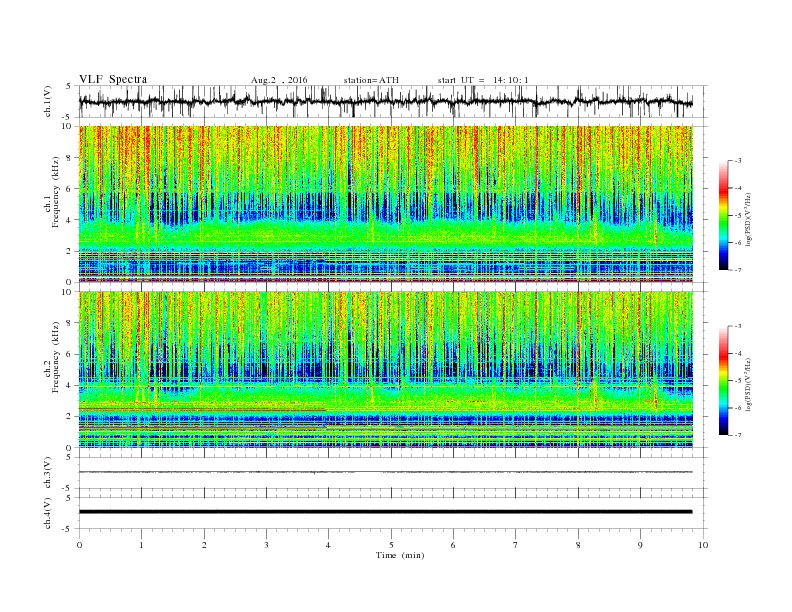
Task: Click the "7" tick on the time axis
Action: [516, 545]
